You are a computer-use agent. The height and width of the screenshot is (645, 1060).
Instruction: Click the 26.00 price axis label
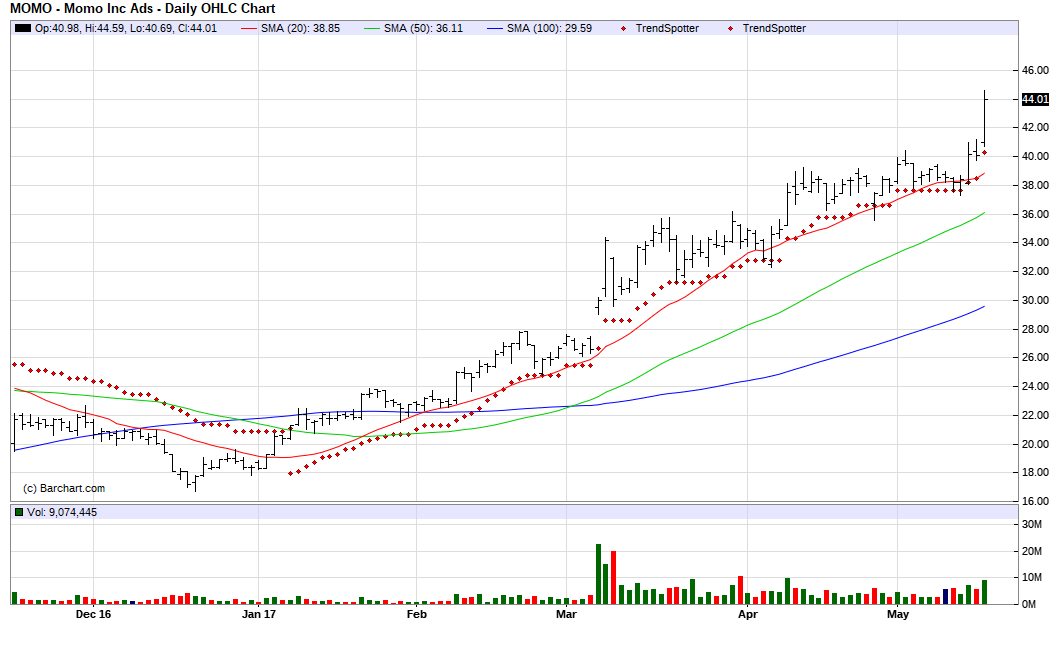(x=1035, y=357)
